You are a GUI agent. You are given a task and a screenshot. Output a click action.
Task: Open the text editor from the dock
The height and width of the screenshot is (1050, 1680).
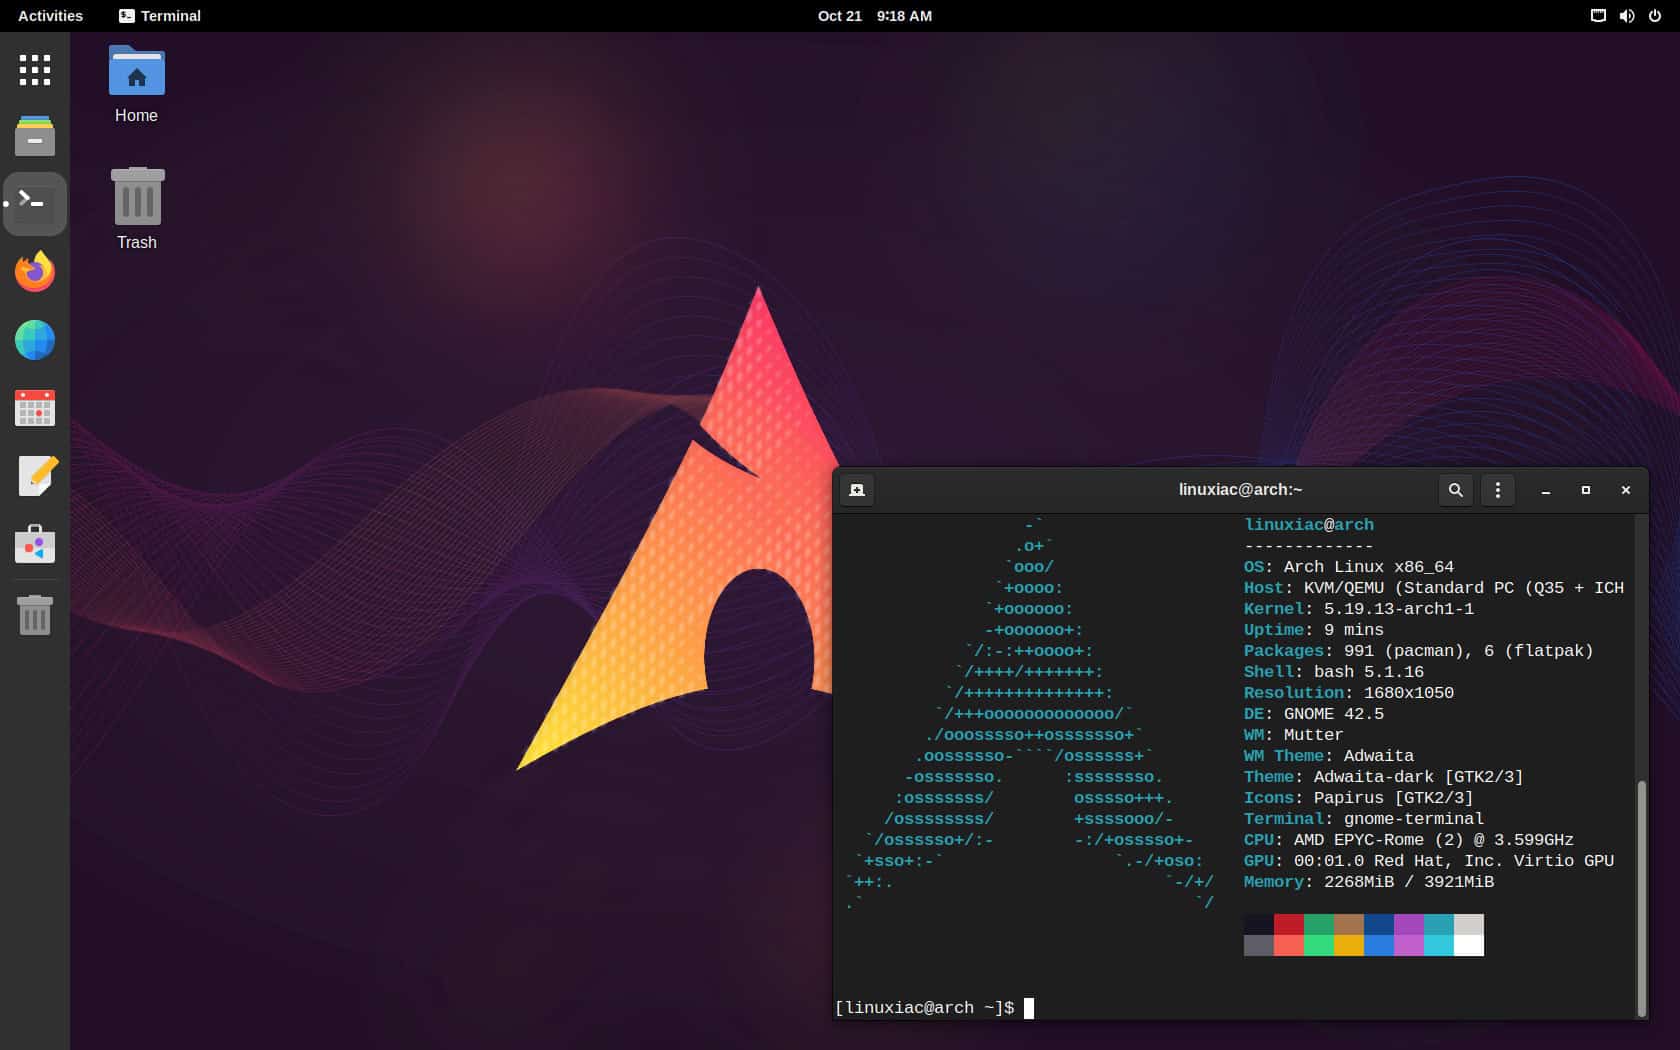[34, 476]
